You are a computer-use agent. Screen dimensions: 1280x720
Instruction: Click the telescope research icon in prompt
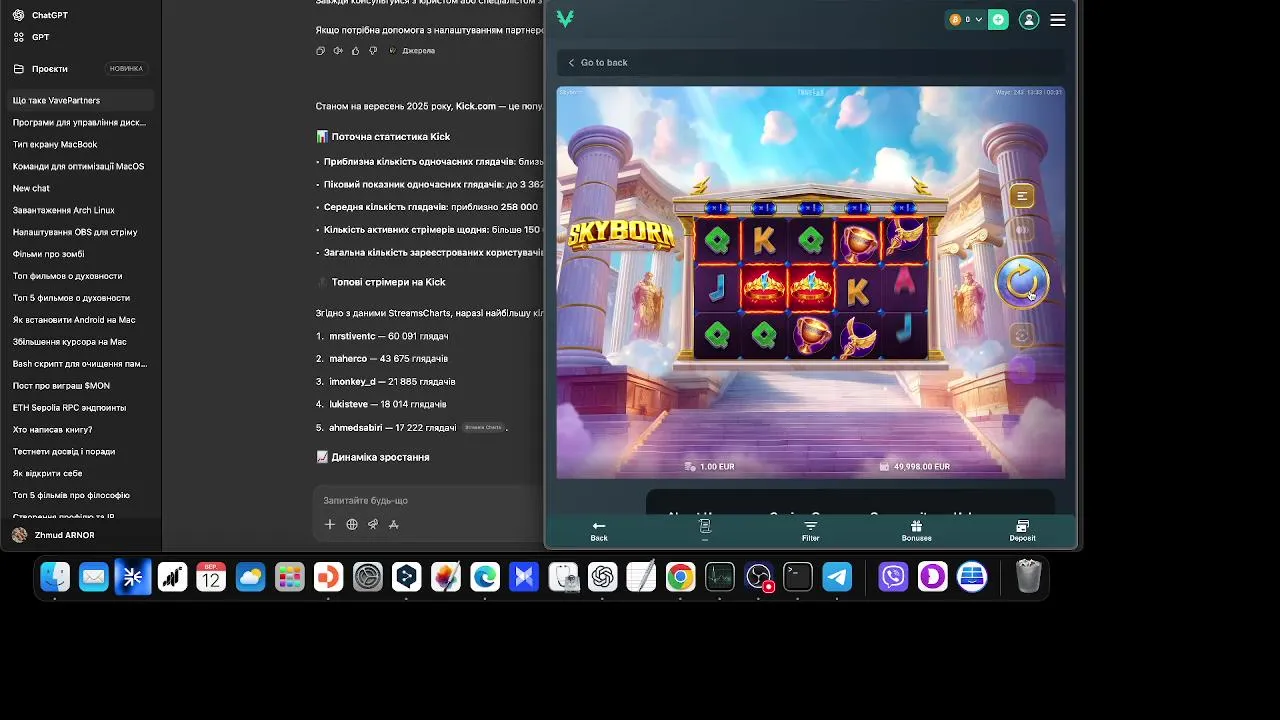[373, 524]
